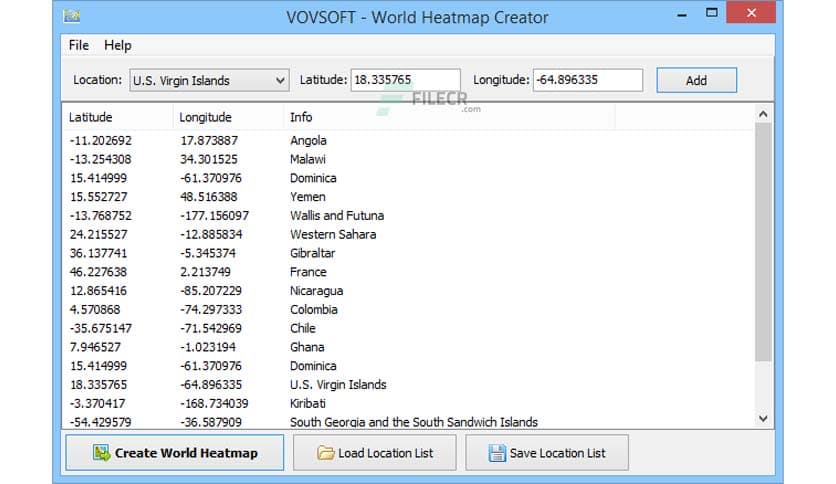Image resolution: width=836 pixels, height=484 pixels.
Task: Expand the Location combo box
Action: [x=209, y=80]
